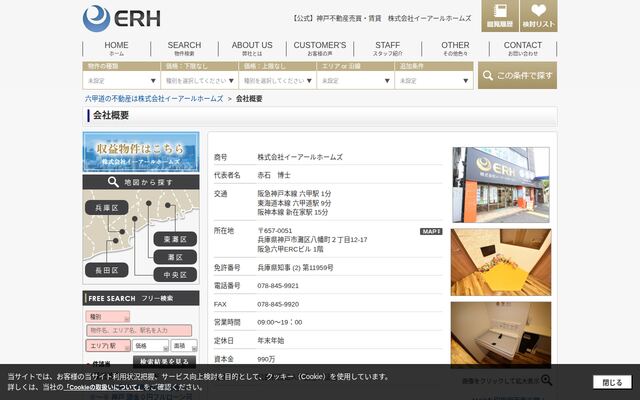Image resolution: width=640 pixels, height=400 pixels.
Task: Click postal code 〒657-0051
Action: [x=275, y=231]
